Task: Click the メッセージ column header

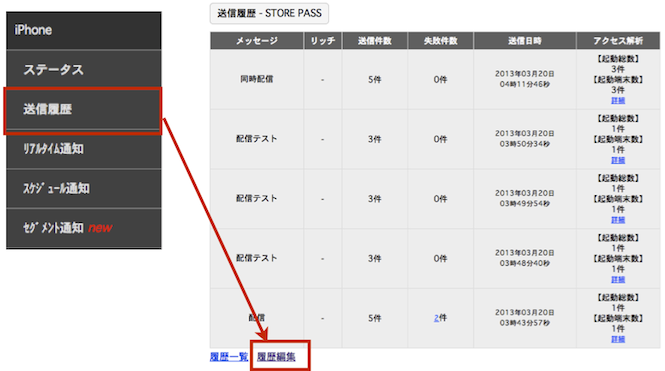Action: 257,41
